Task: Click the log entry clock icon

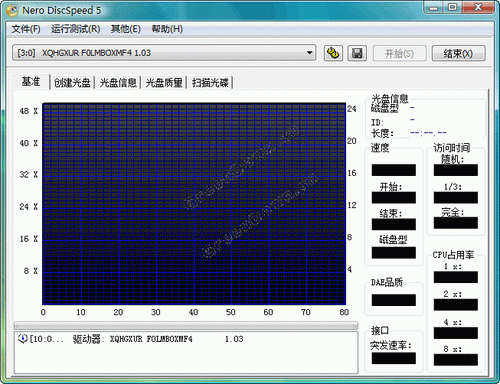Action: [22, 339]
